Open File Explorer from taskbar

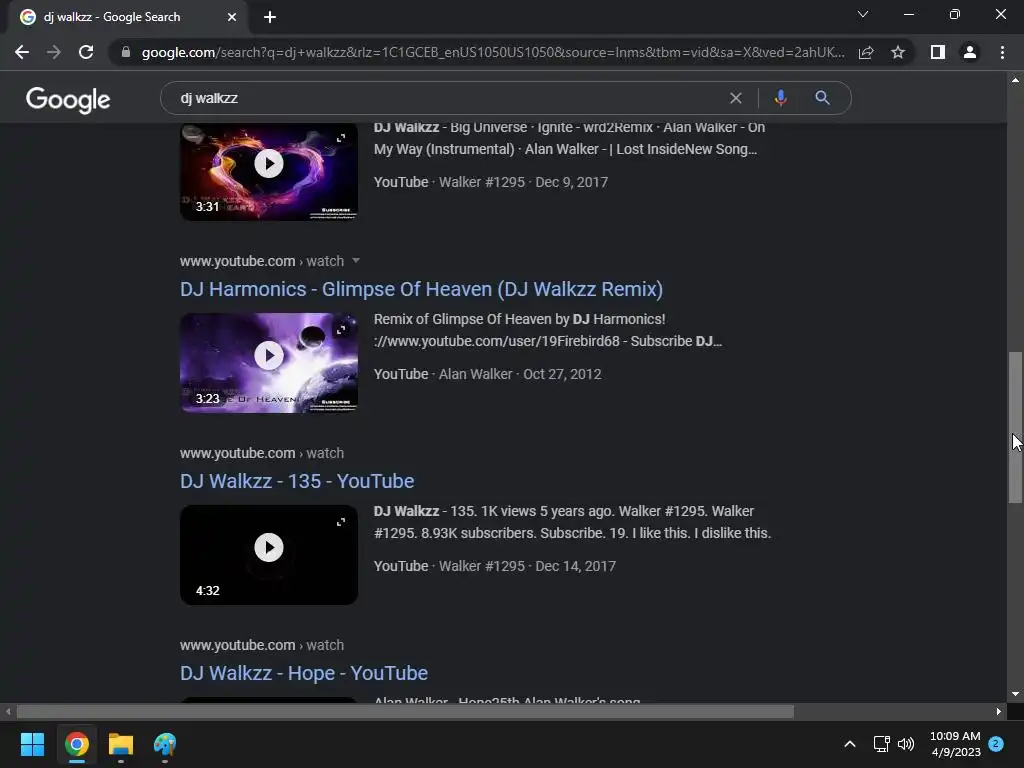click(121, 744)
